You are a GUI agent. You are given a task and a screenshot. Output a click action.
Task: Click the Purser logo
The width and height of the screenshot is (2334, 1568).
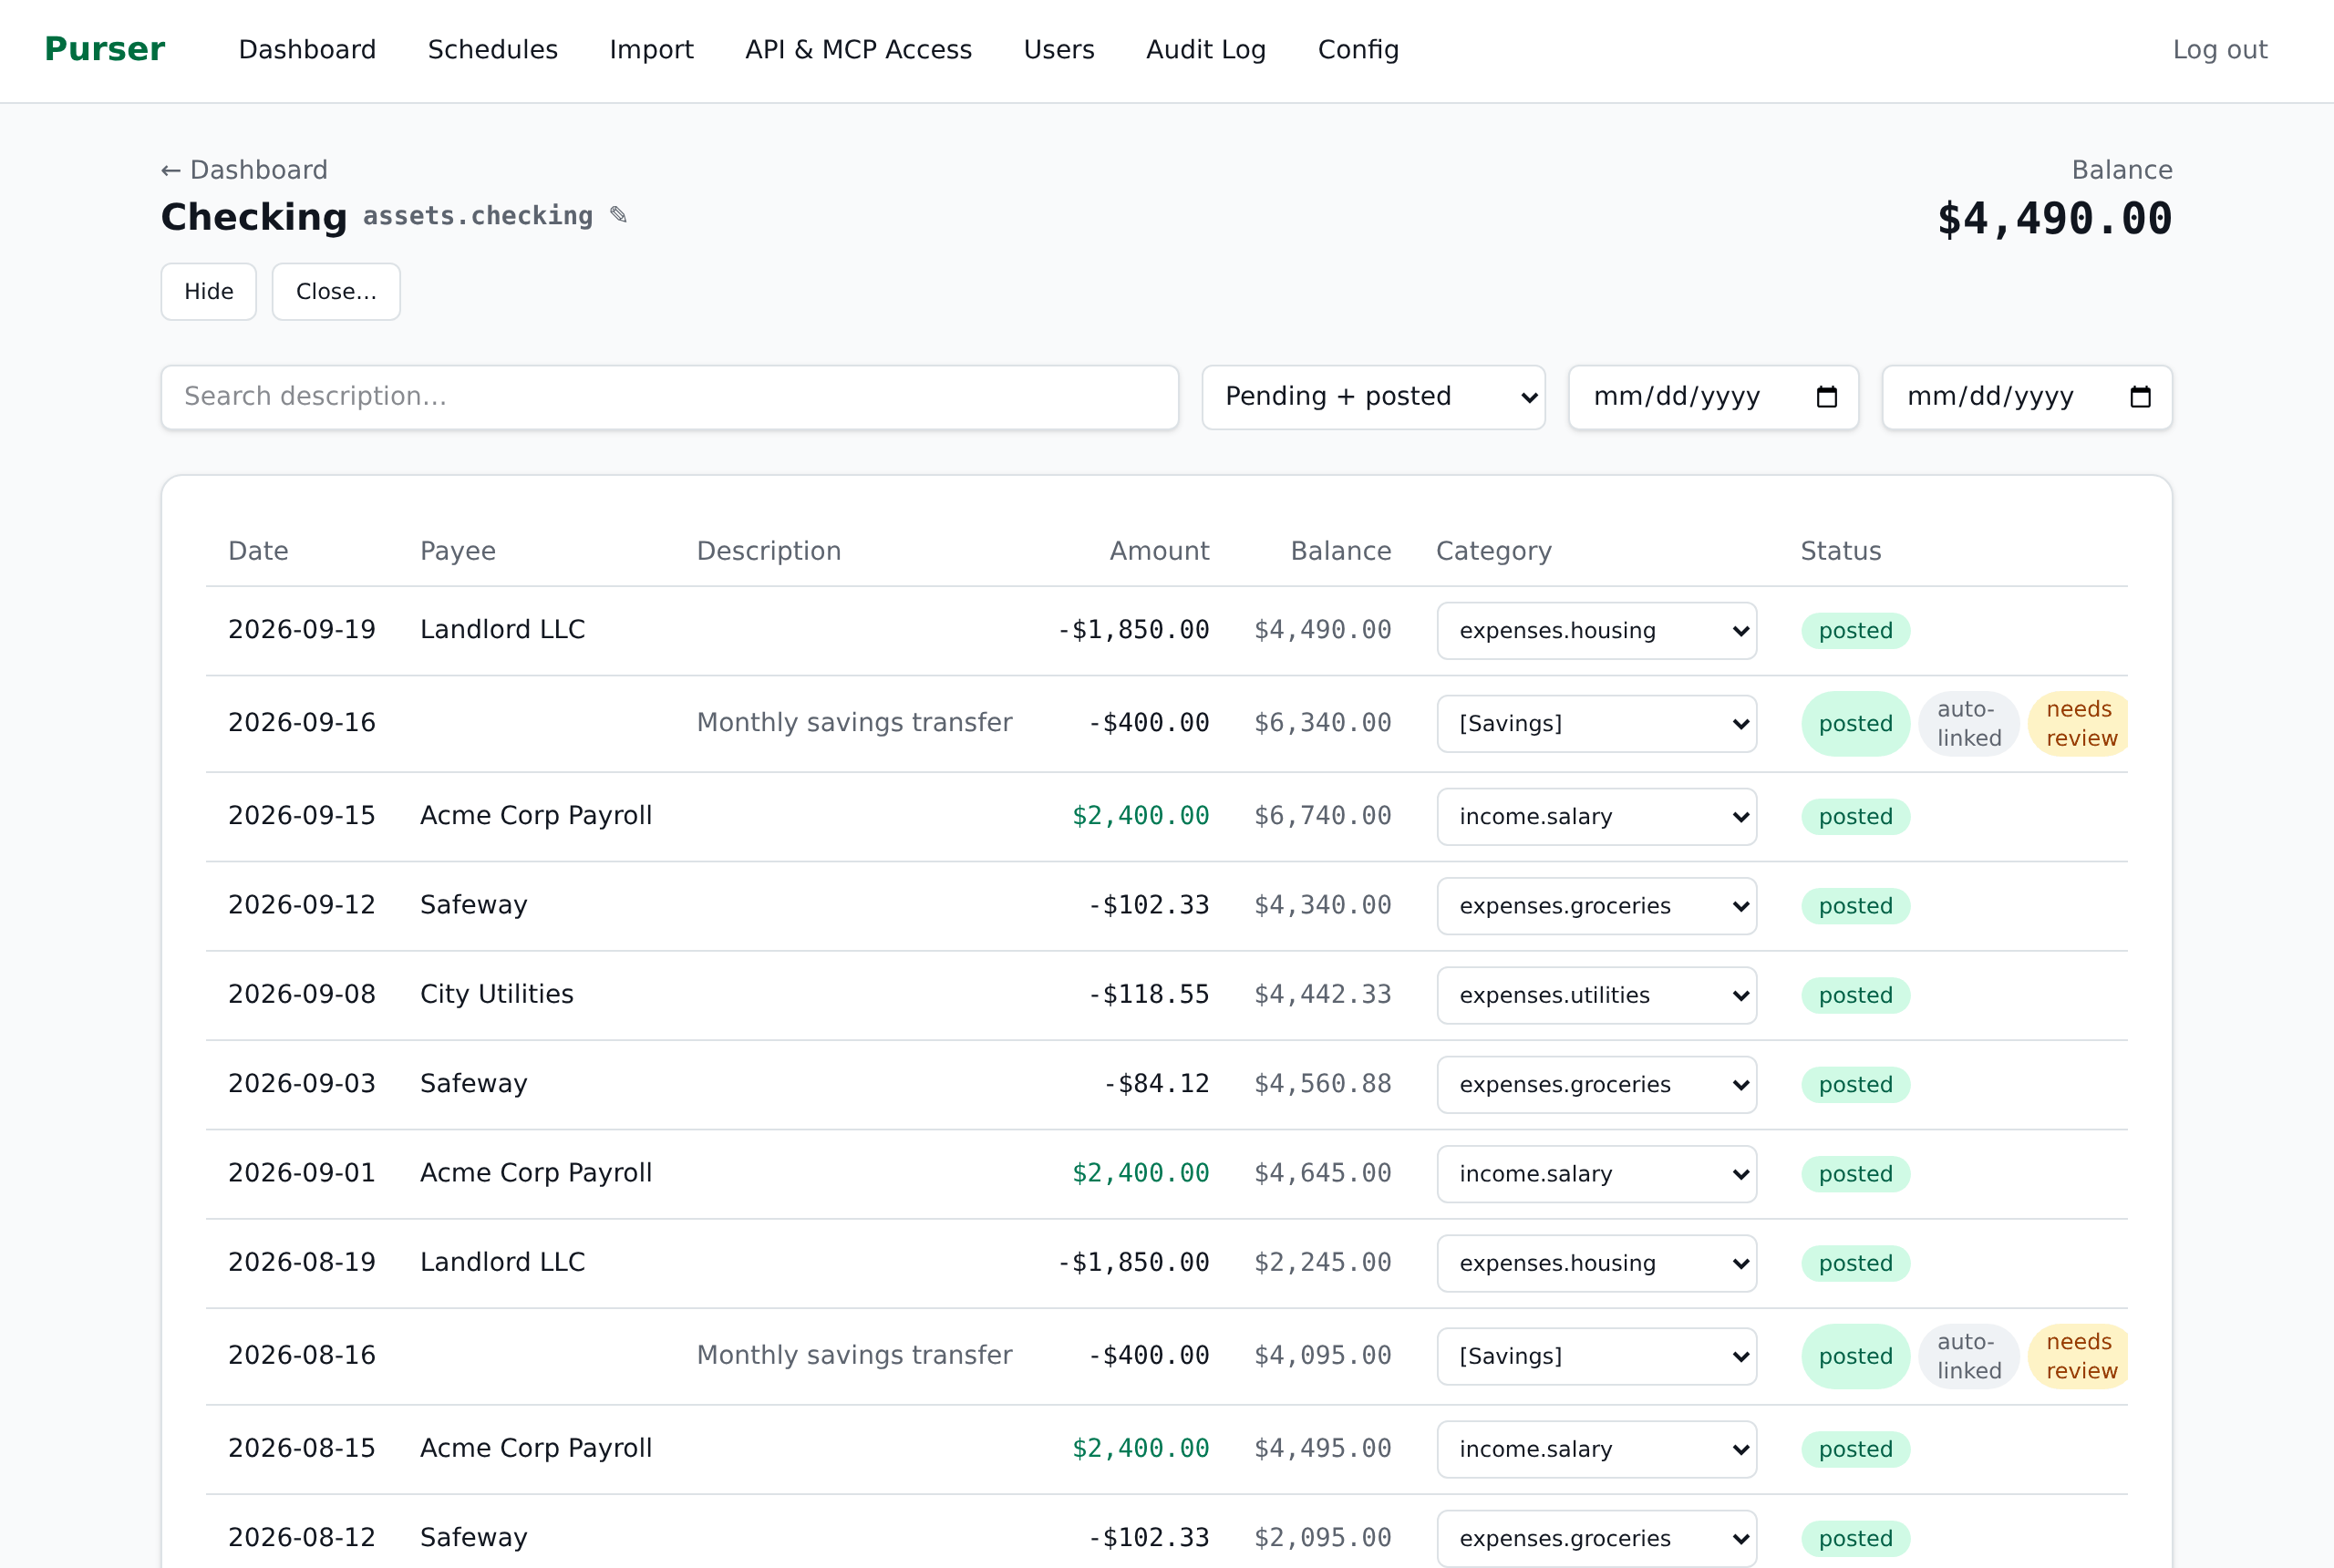[104, 49]
